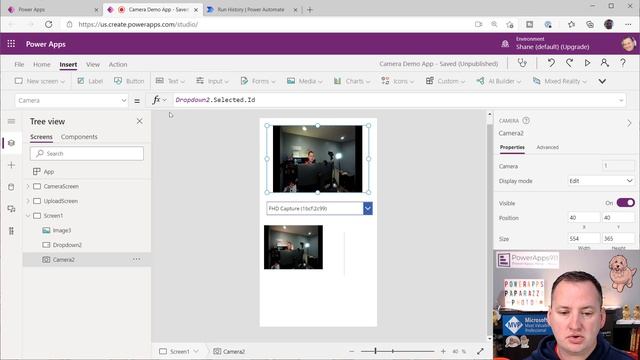Screen dimensions: 640x360
Task: Click the Camera help info icon
Action: click(526, 120)
